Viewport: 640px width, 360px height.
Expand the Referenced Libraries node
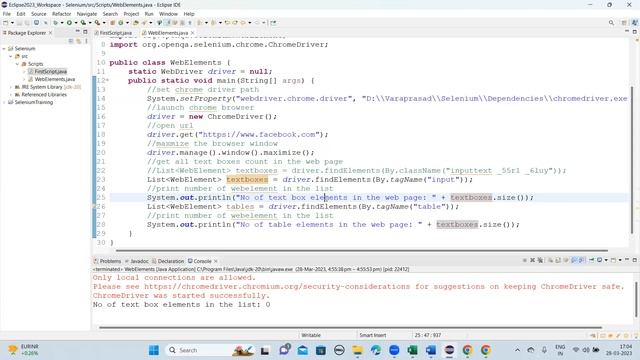click(x=11, y=95)
